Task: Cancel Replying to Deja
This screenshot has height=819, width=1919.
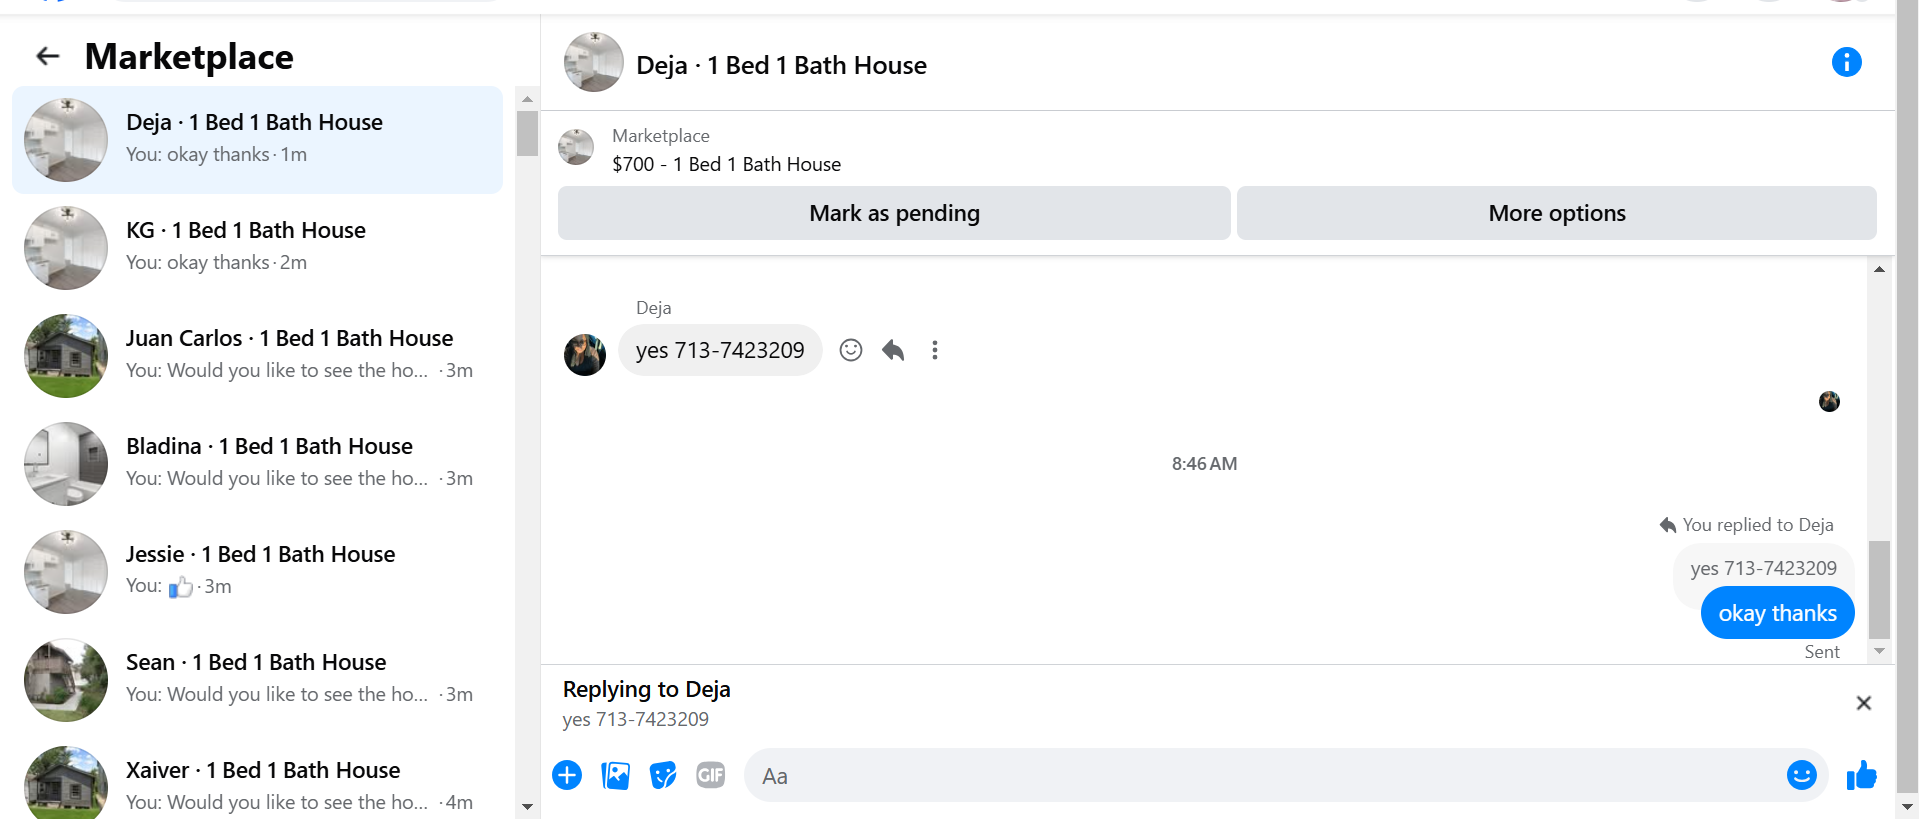Action: click(x=1863, y=703)
